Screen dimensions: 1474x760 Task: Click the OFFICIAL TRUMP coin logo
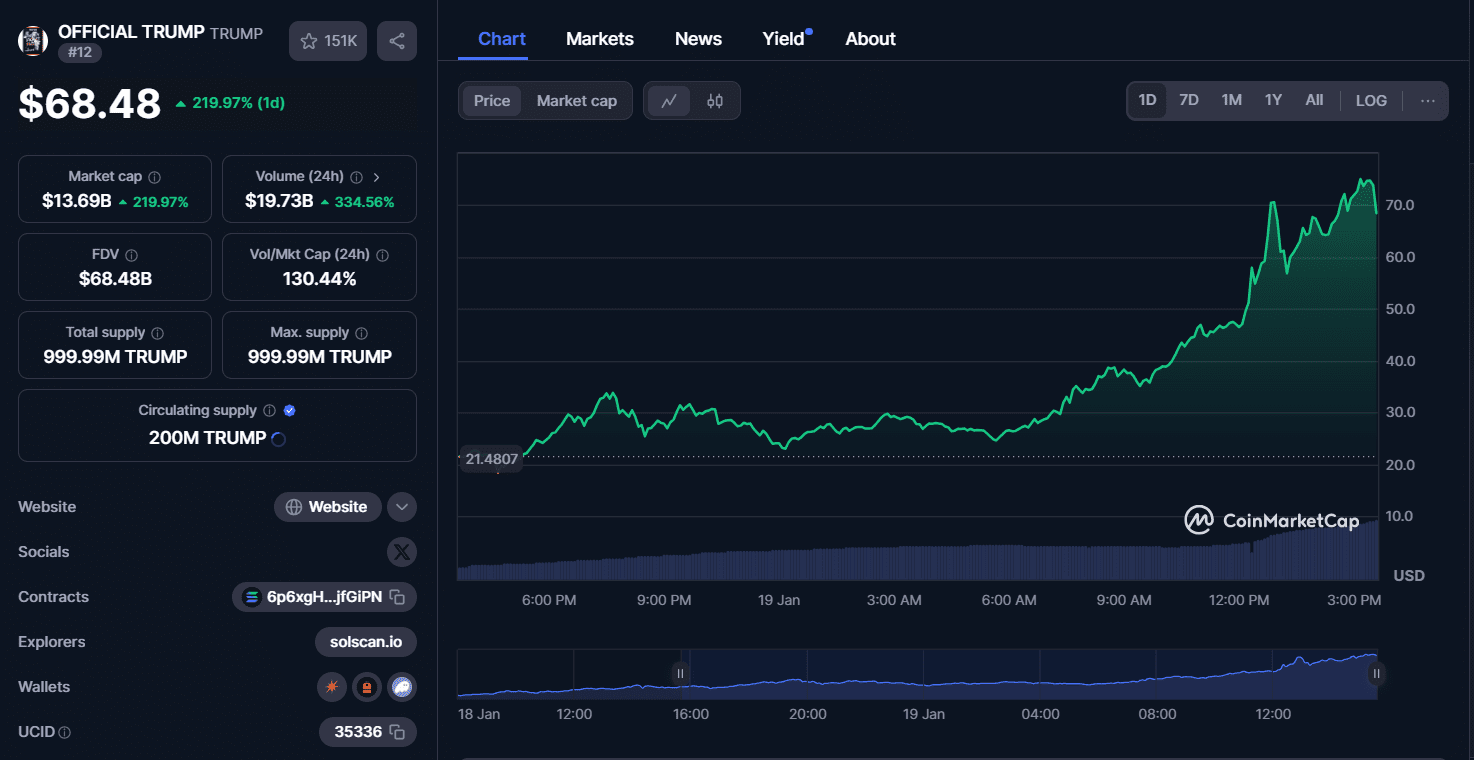pyautogui.click(x=34, y=40)
